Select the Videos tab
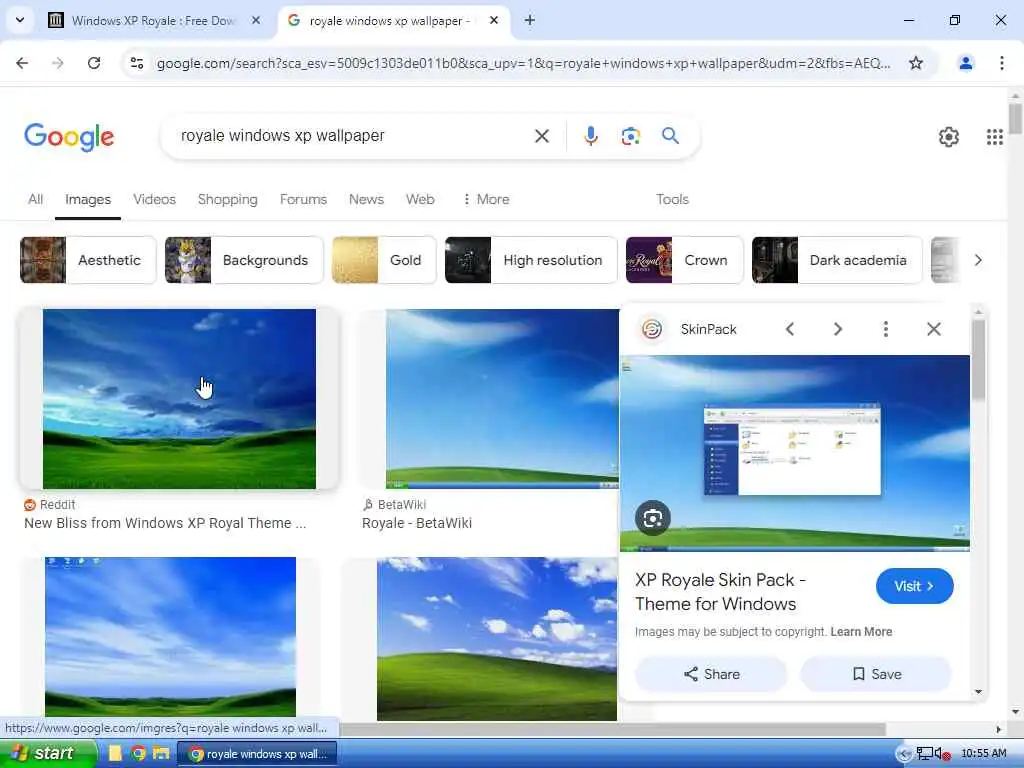The image size is (1024, 768). [154, 199]
